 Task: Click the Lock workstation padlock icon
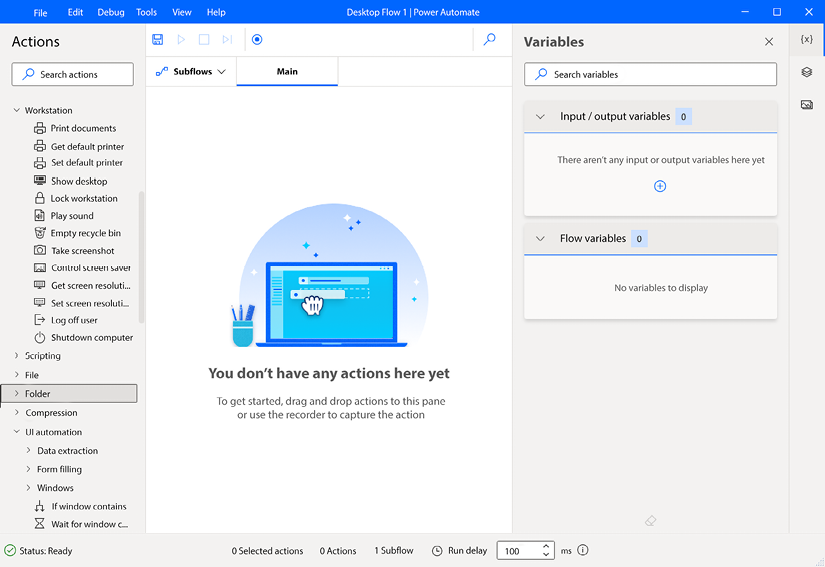(x=39, y=198)
